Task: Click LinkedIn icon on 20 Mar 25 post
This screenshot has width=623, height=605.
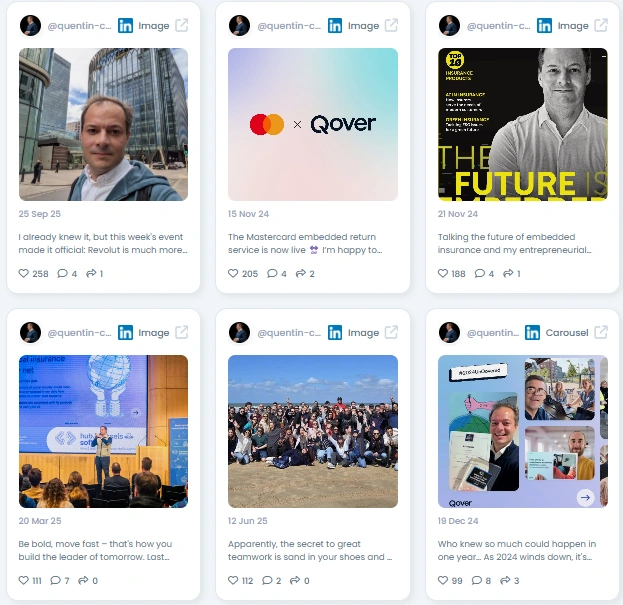Action: [x=126, y=332]
